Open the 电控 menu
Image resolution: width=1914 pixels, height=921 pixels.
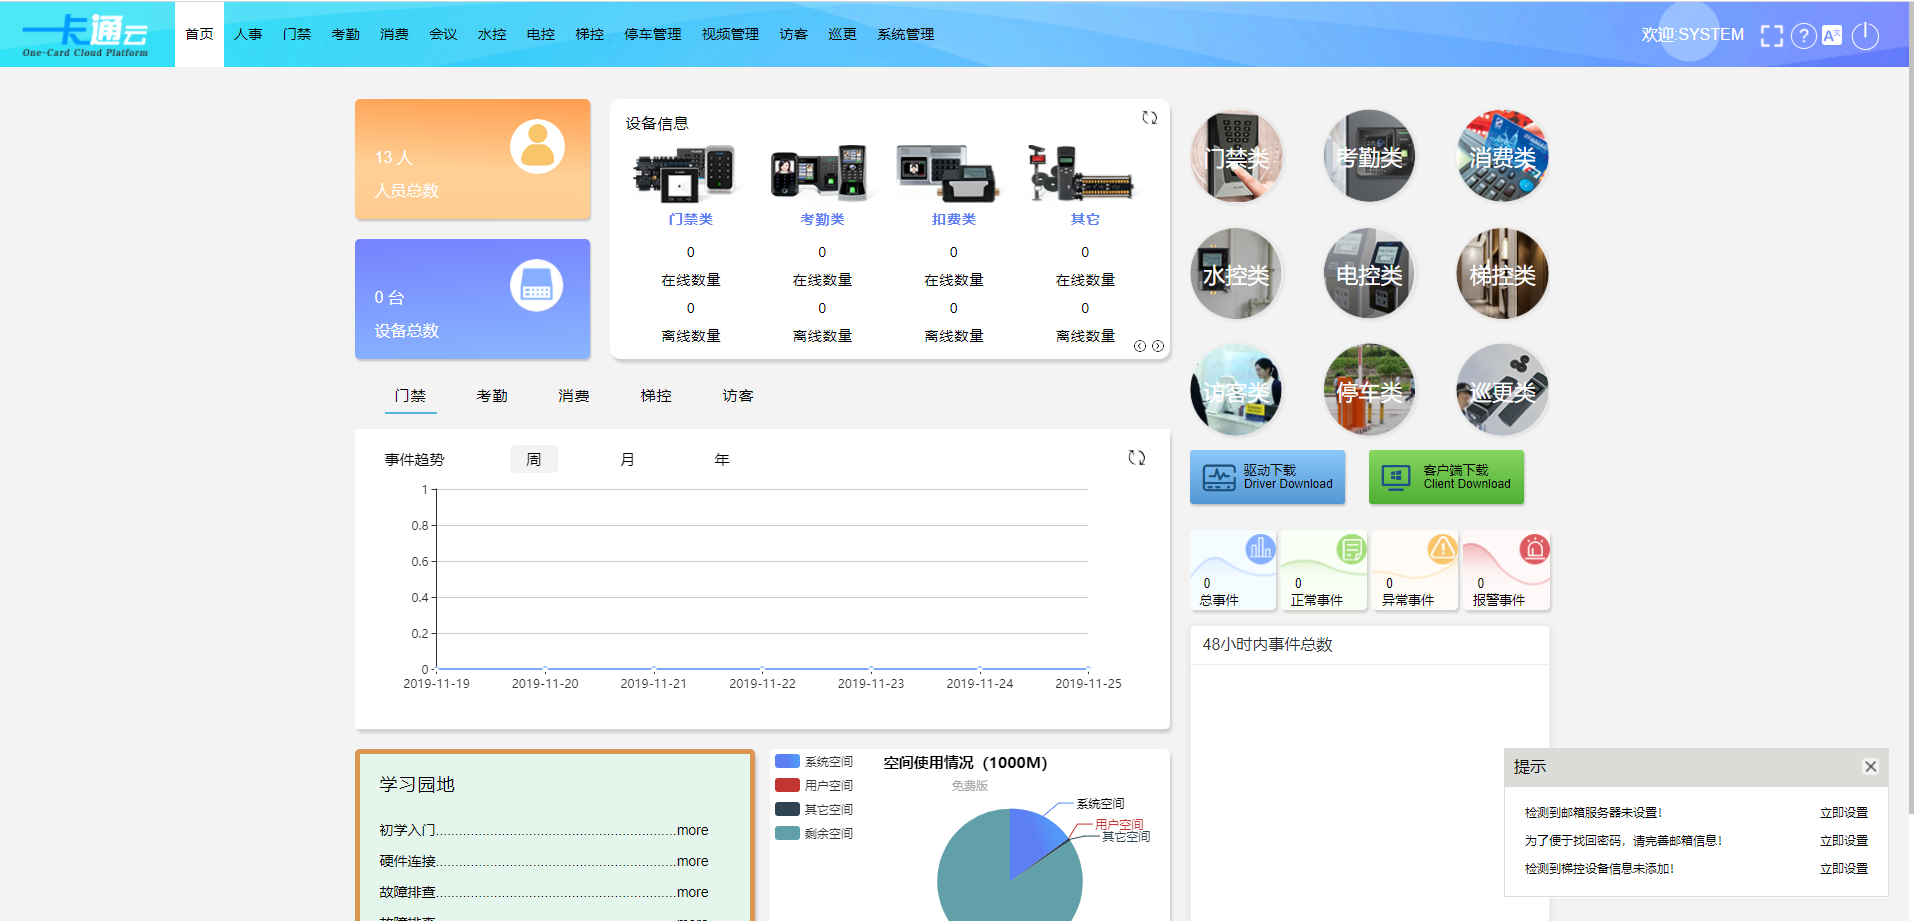point(541,34)
